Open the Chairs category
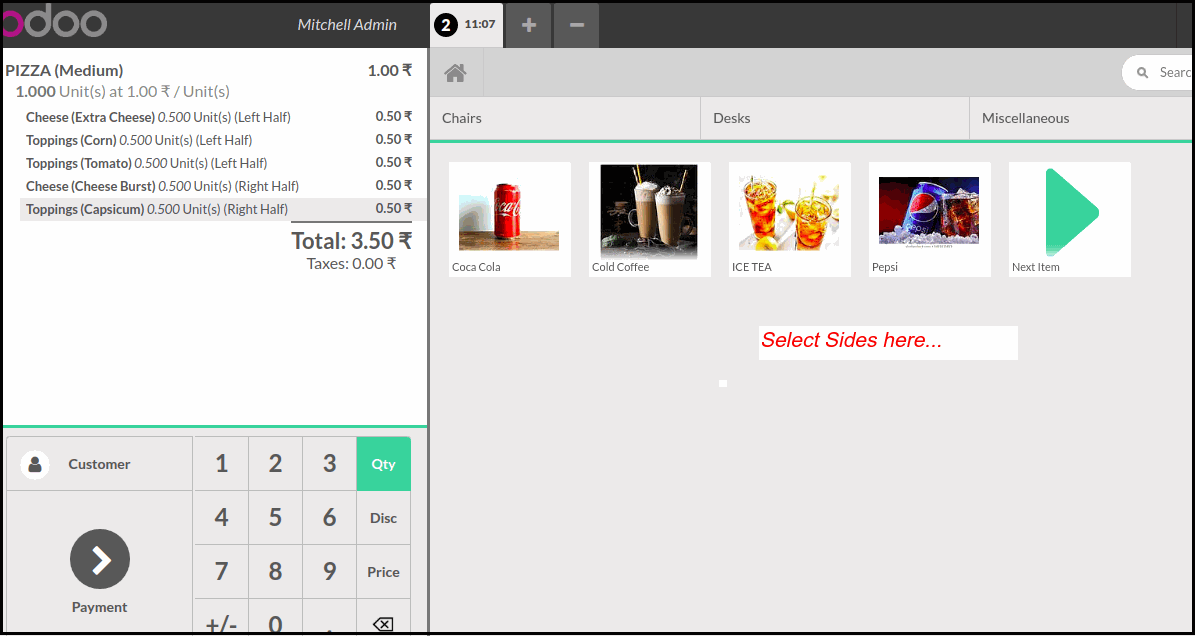 pyautogui.click(x=565, y=118)
